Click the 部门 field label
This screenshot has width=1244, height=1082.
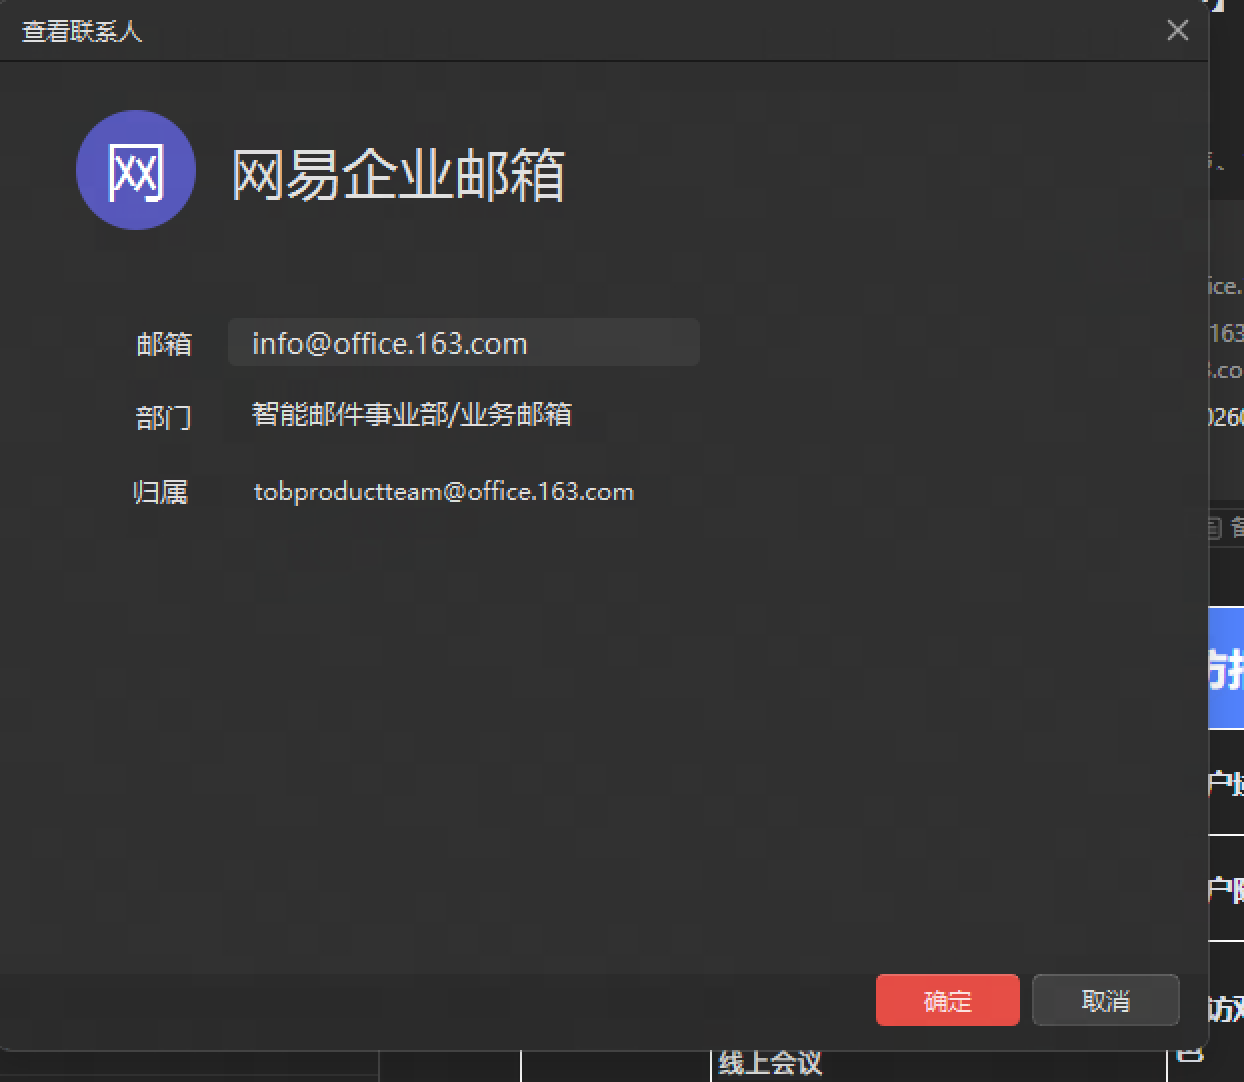tap(164, 417)
